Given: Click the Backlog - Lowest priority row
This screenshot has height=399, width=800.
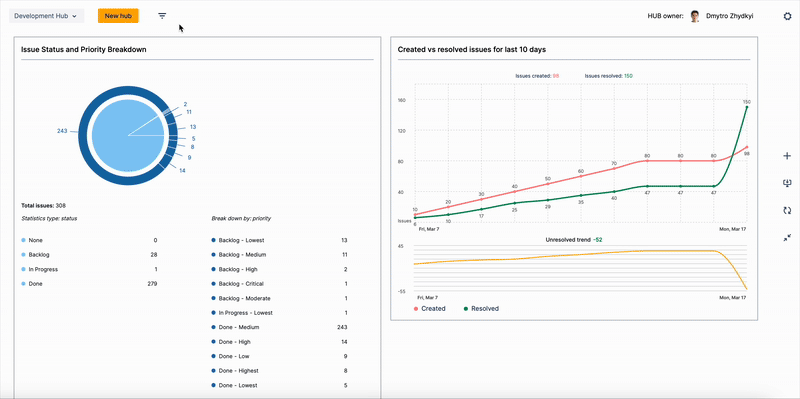Looking at the screenshot, I should [x=280, y=240].
